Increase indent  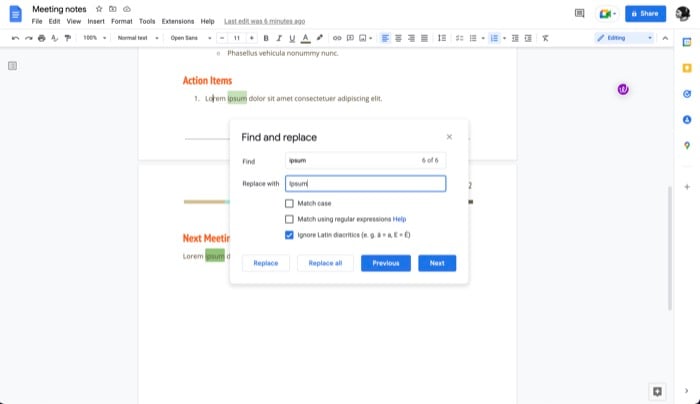[528, 38]
